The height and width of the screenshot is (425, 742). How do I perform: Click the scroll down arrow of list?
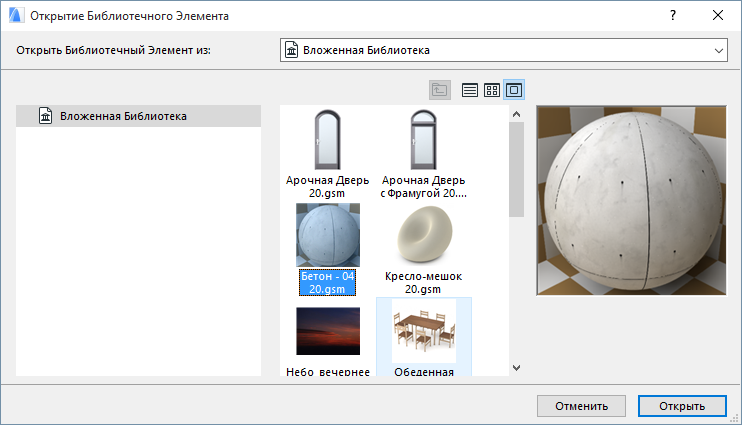(x=517, y=368)
